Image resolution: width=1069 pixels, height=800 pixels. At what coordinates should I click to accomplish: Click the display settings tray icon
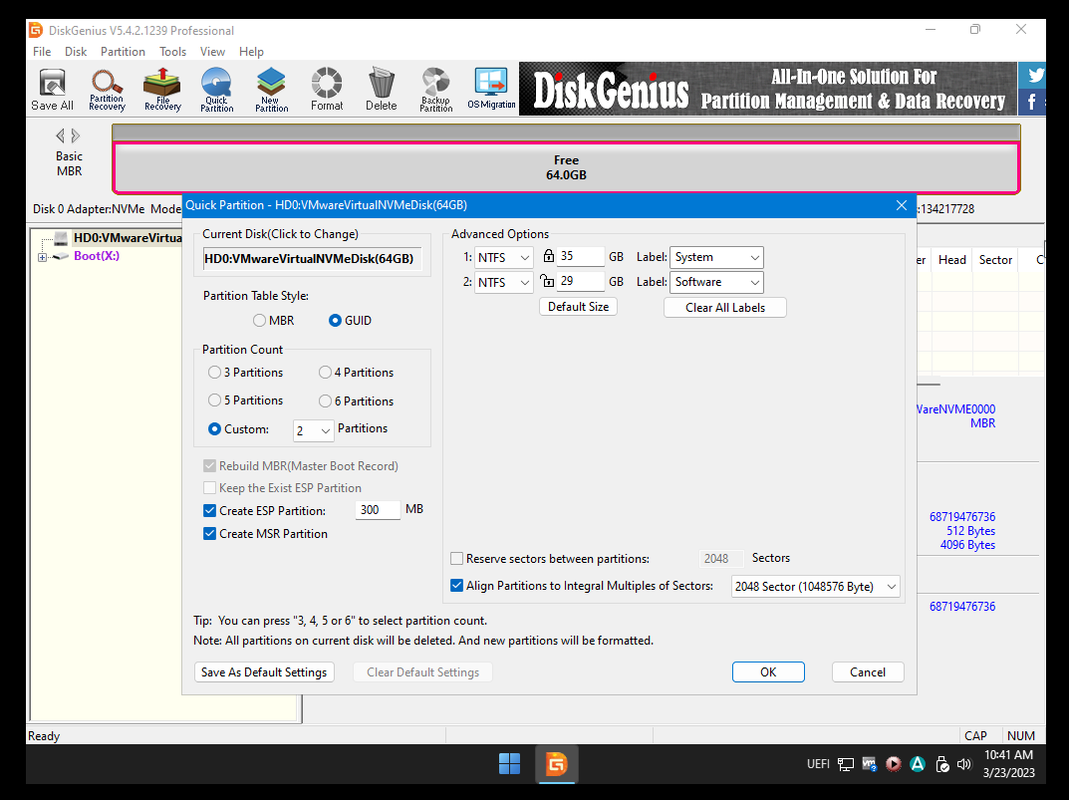pos(845,764)
